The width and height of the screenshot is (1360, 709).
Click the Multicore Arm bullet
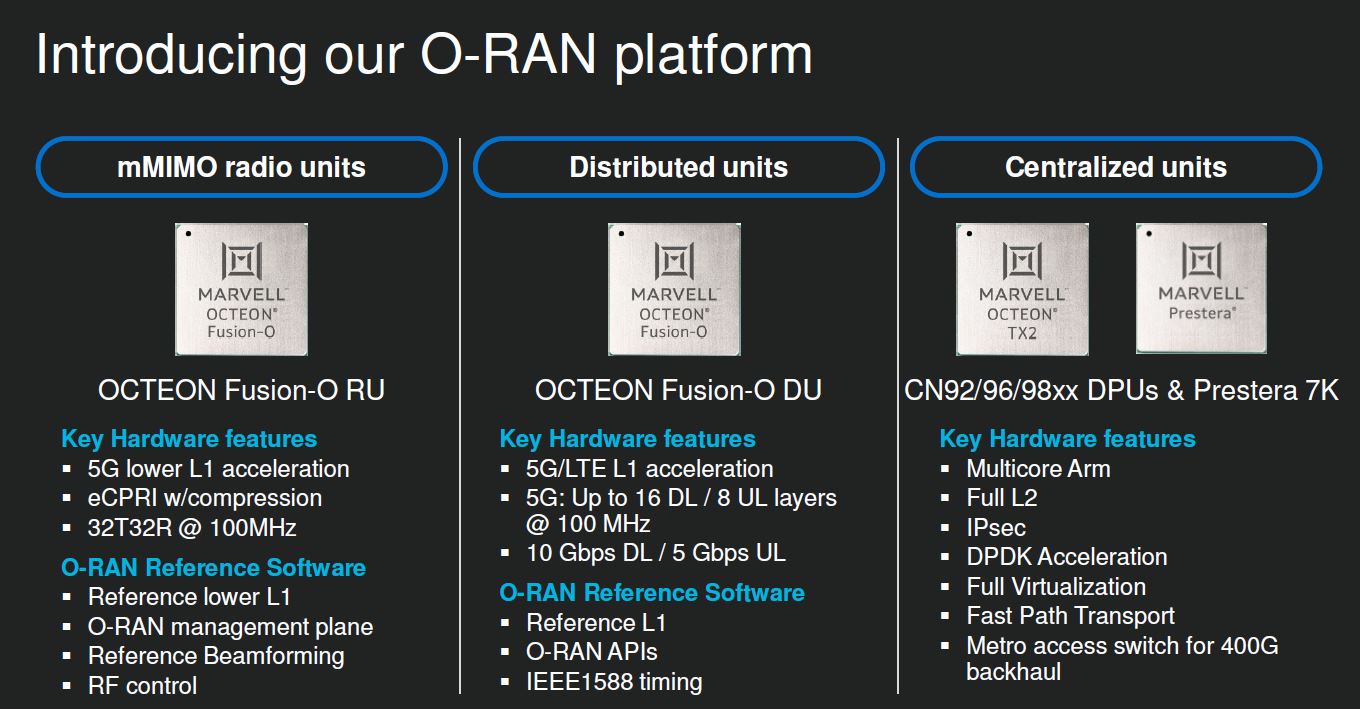1025,469
